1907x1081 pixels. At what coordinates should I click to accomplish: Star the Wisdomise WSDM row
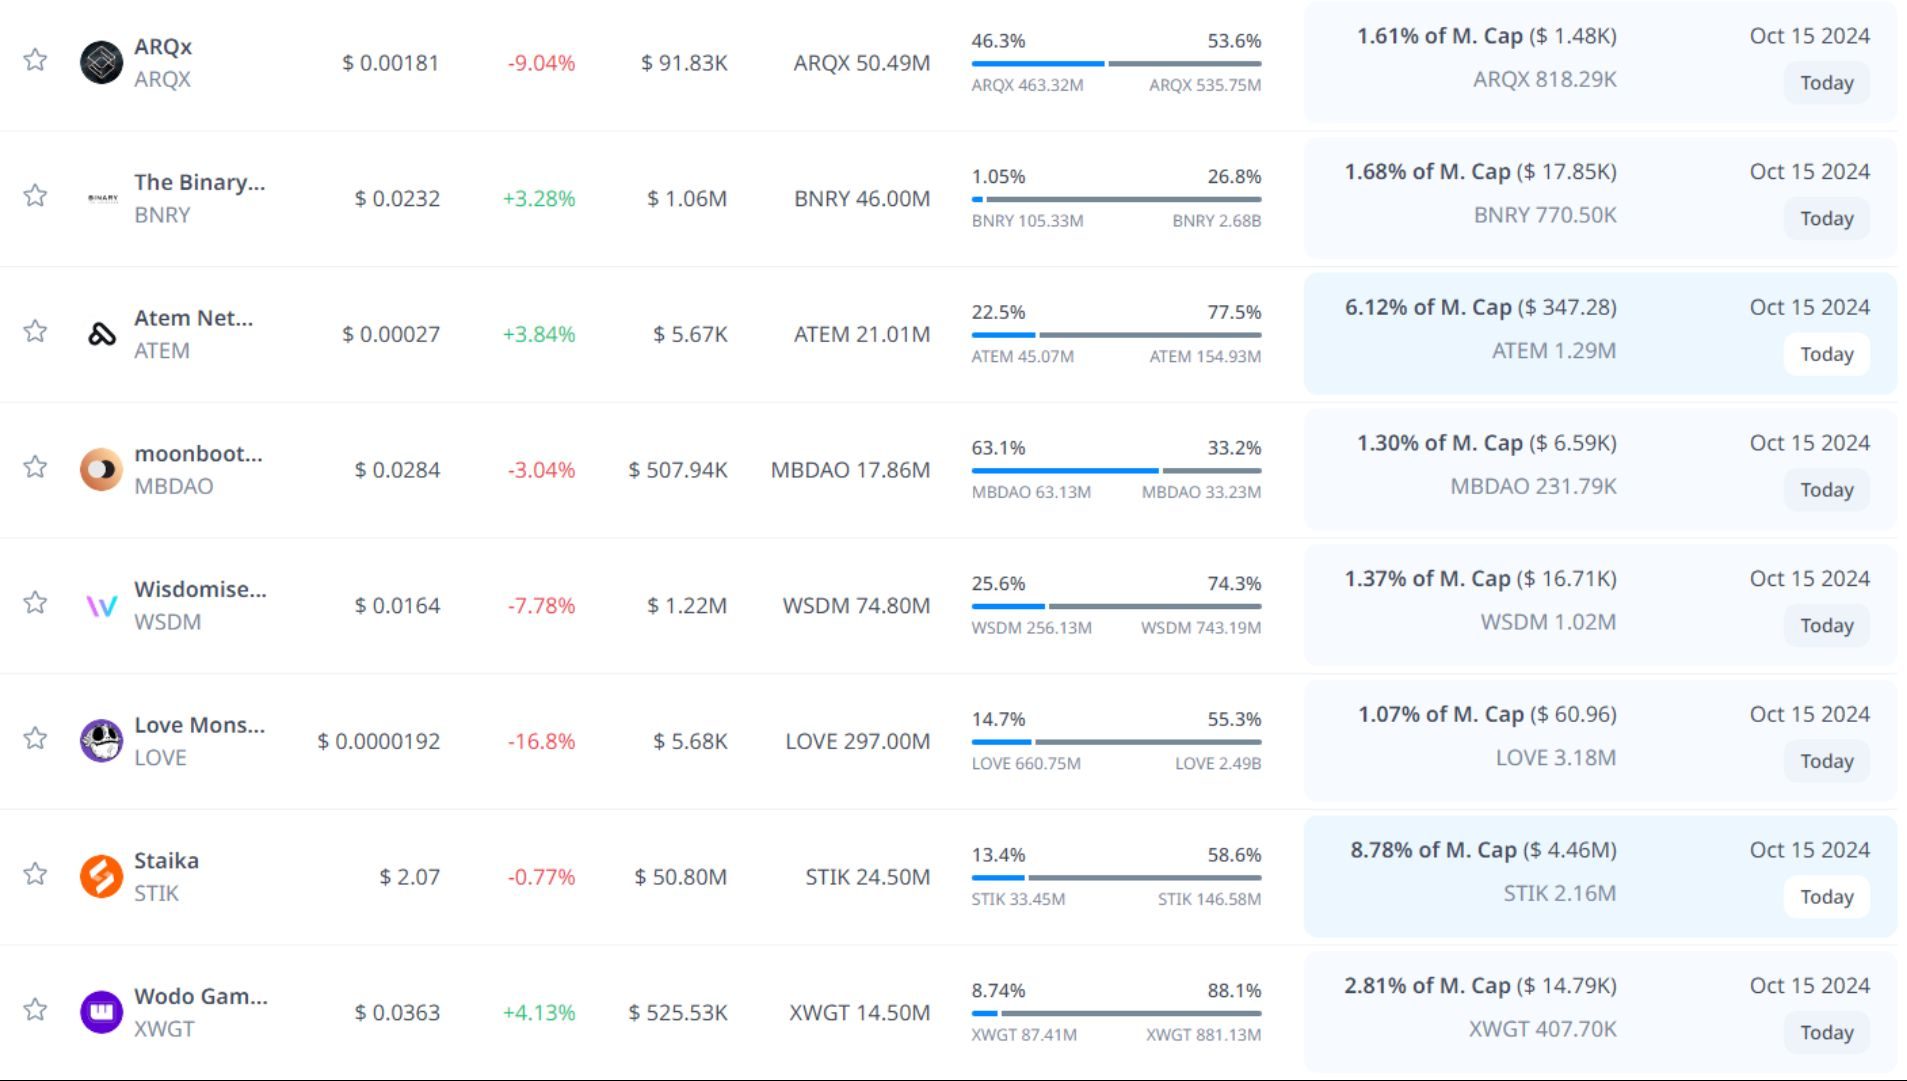coord(35,603)
